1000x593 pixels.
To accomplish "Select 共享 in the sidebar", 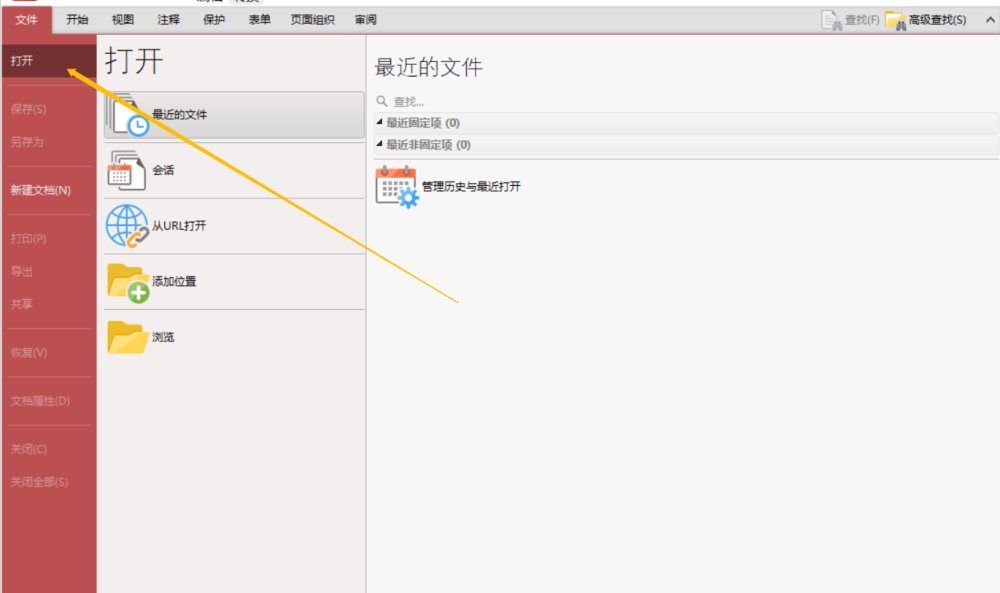I will pos(22,304).
